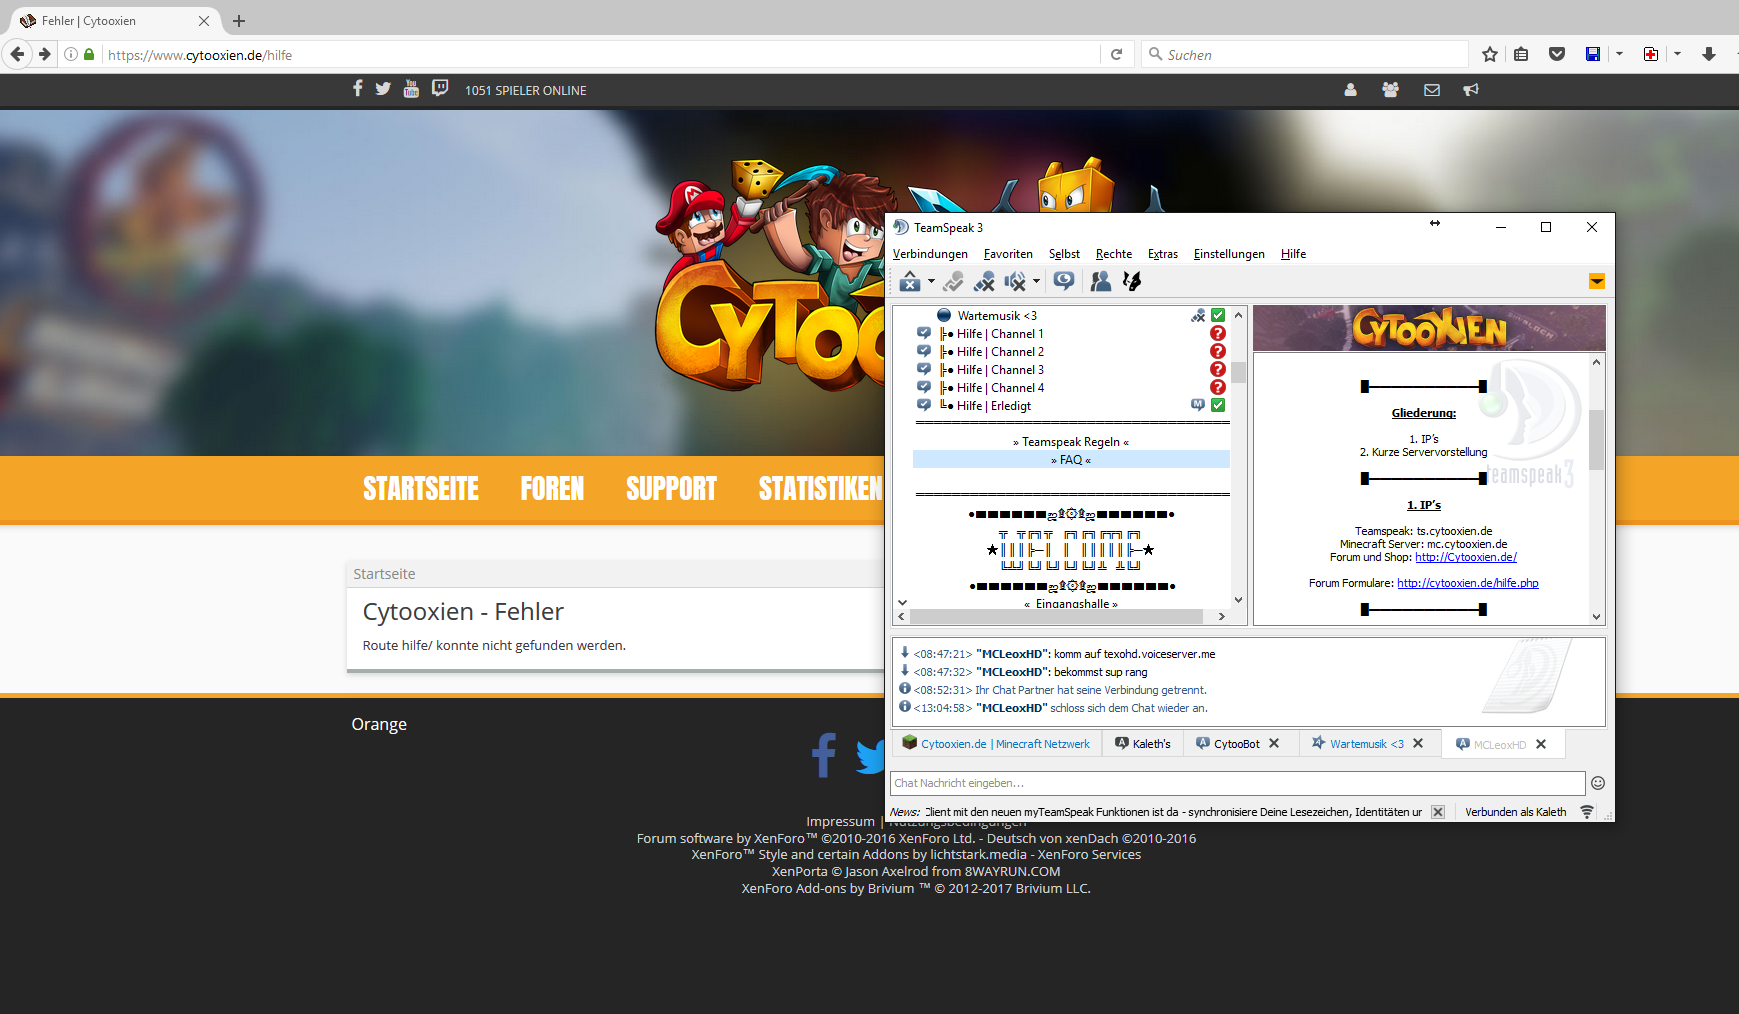Open TeamSpeak subscribe to all channels icon
The height and width of the screenshot is (1014, 1739).
tap(1064, 281)
